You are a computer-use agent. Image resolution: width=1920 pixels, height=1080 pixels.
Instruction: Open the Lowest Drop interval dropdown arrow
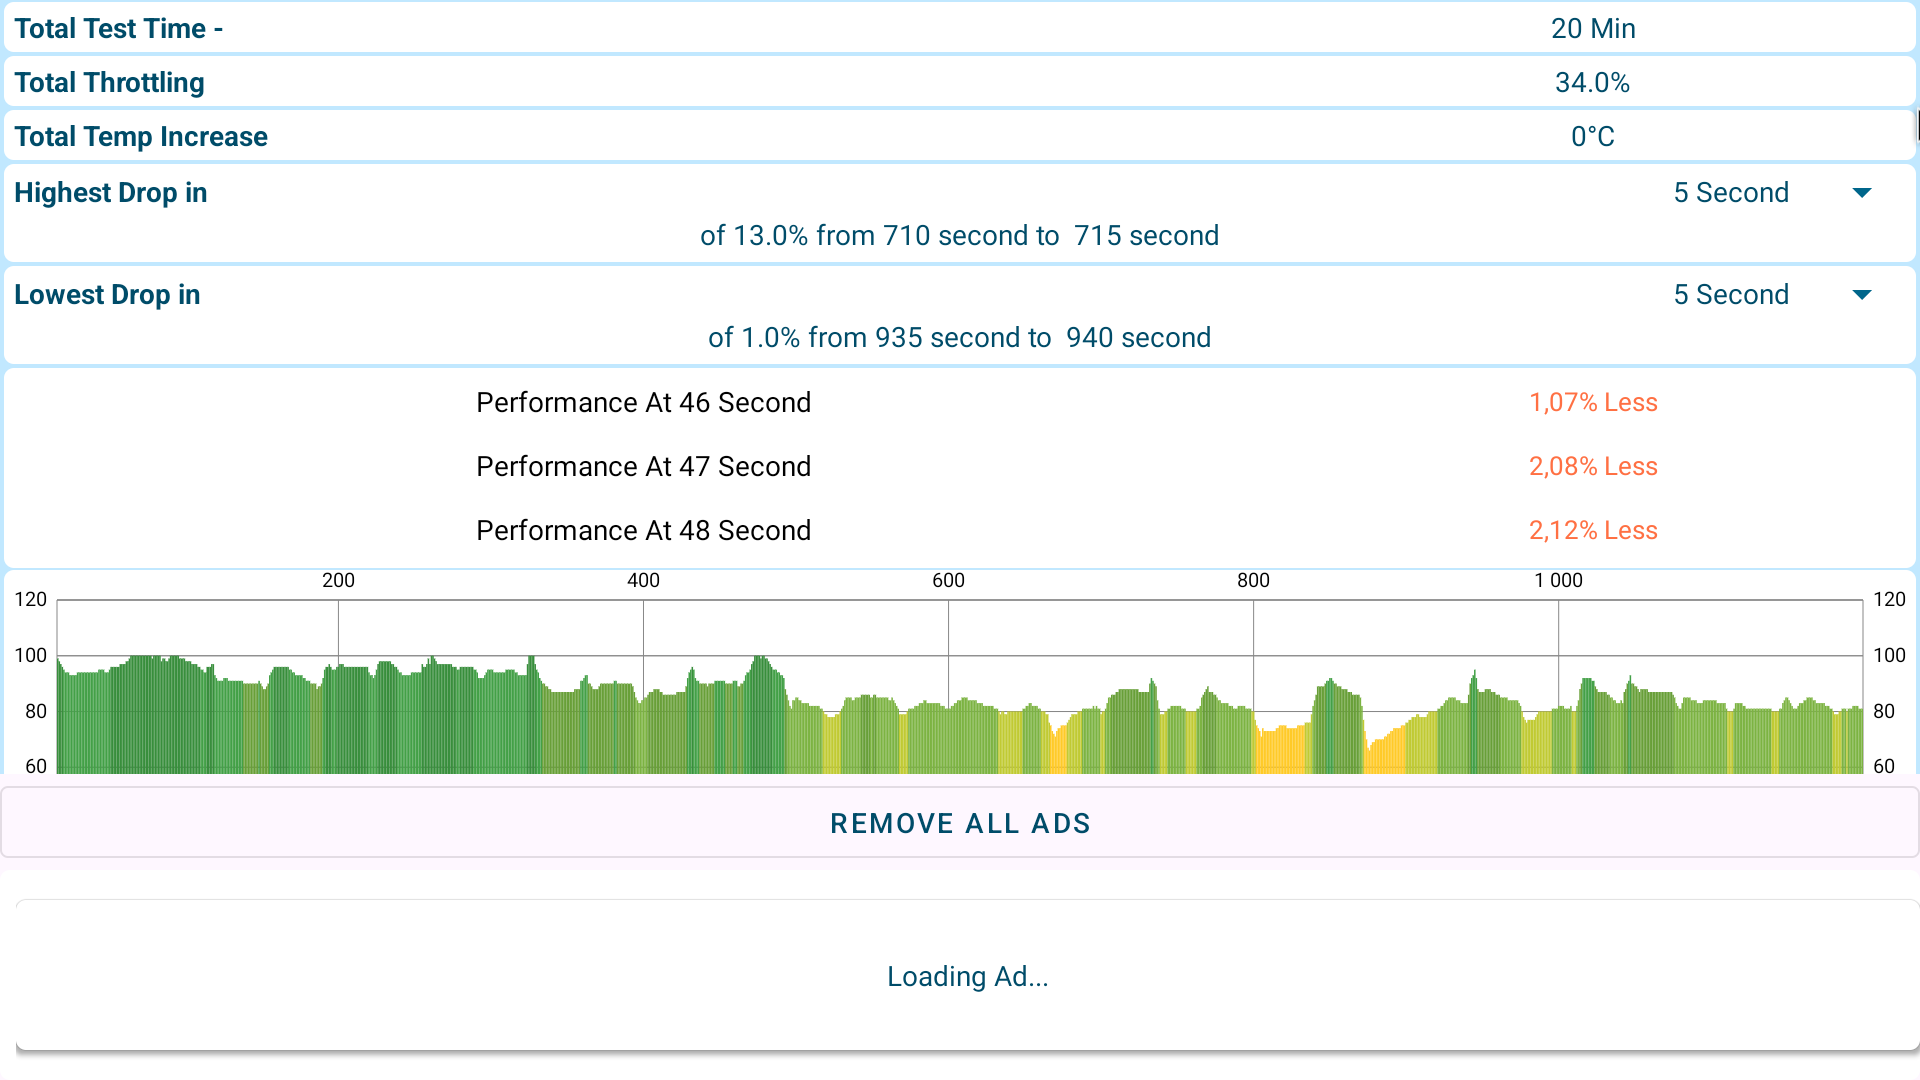point(1861,295)
